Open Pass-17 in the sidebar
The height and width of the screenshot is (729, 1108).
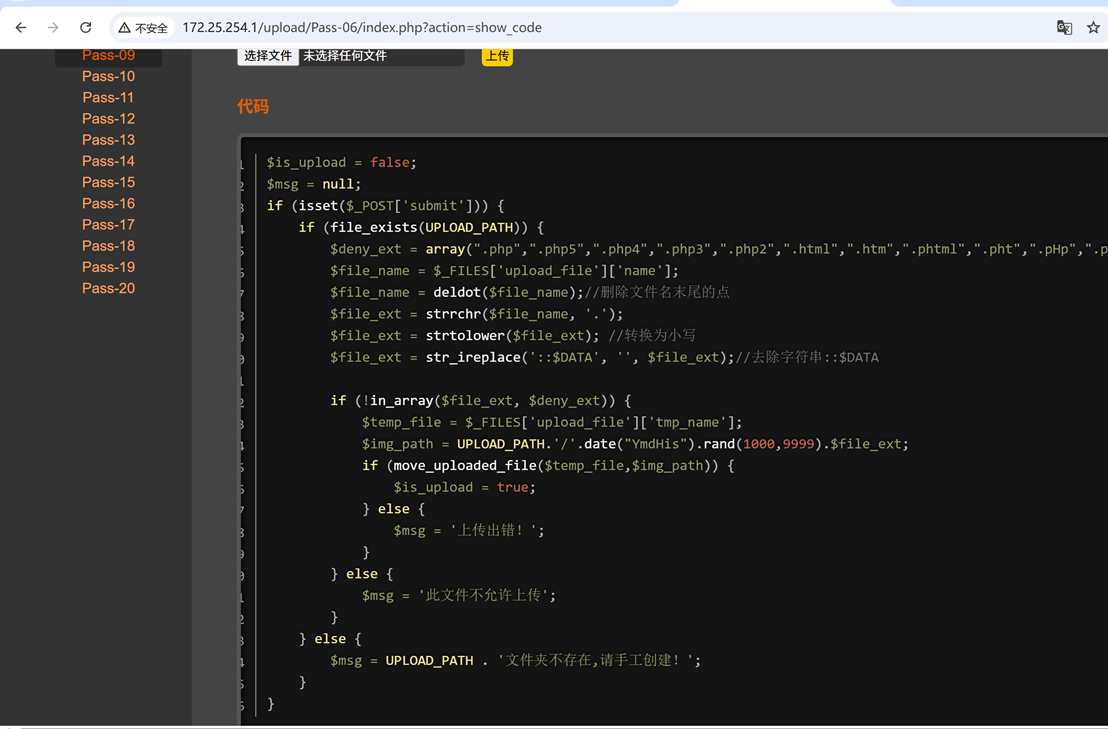pos(108,225)
